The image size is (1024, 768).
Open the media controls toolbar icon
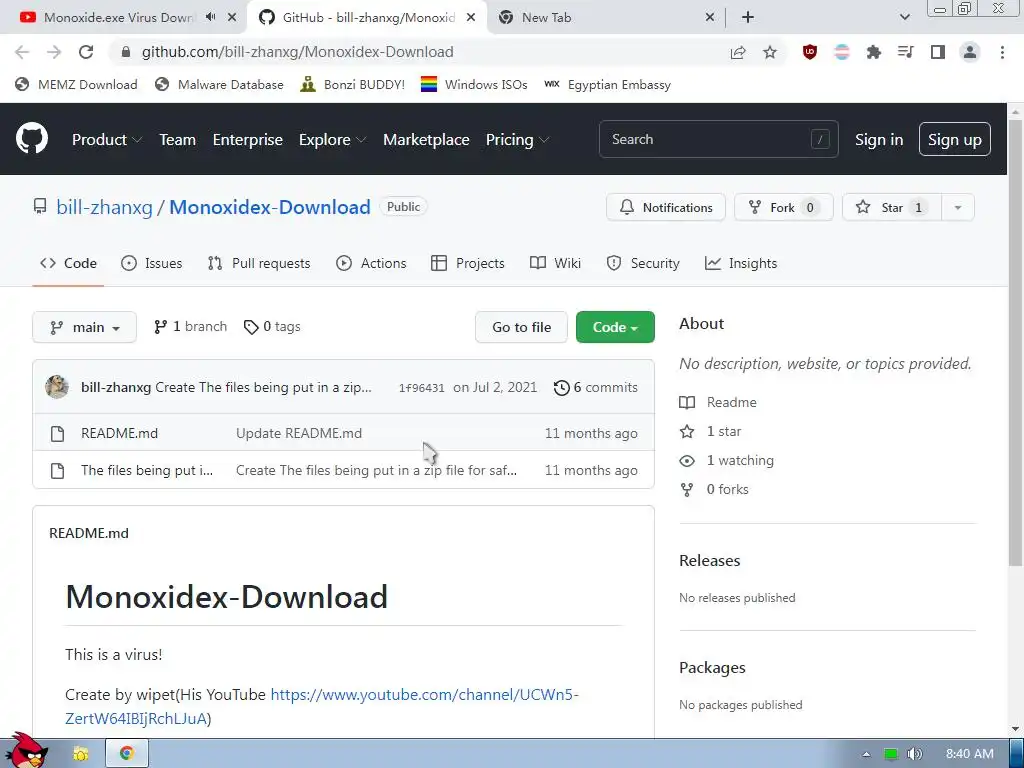(x=906, y=52)
